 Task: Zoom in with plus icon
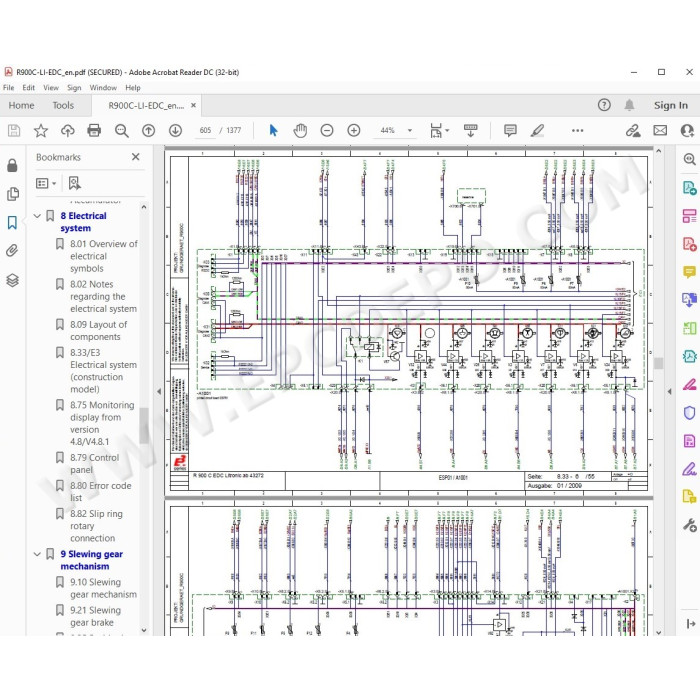click(x=354, y=130)
